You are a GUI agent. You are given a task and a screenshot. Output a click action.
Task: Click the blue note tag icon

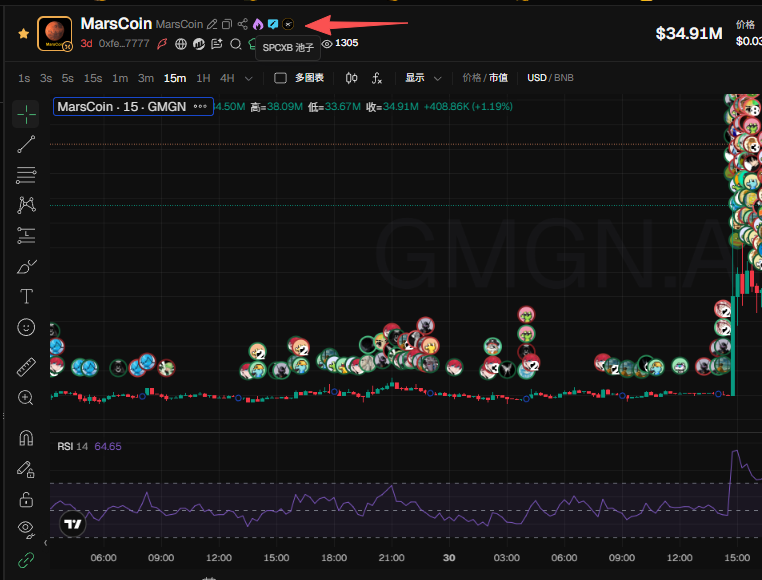tap(273, 24)
